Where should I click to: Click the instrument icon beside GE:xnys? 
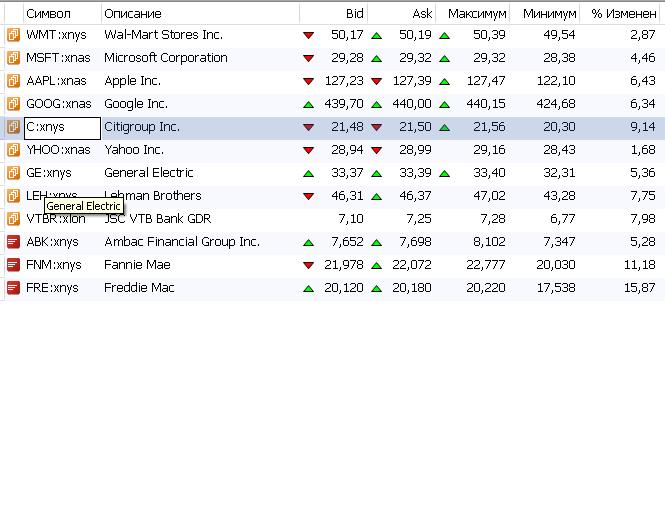coord(13,173)
